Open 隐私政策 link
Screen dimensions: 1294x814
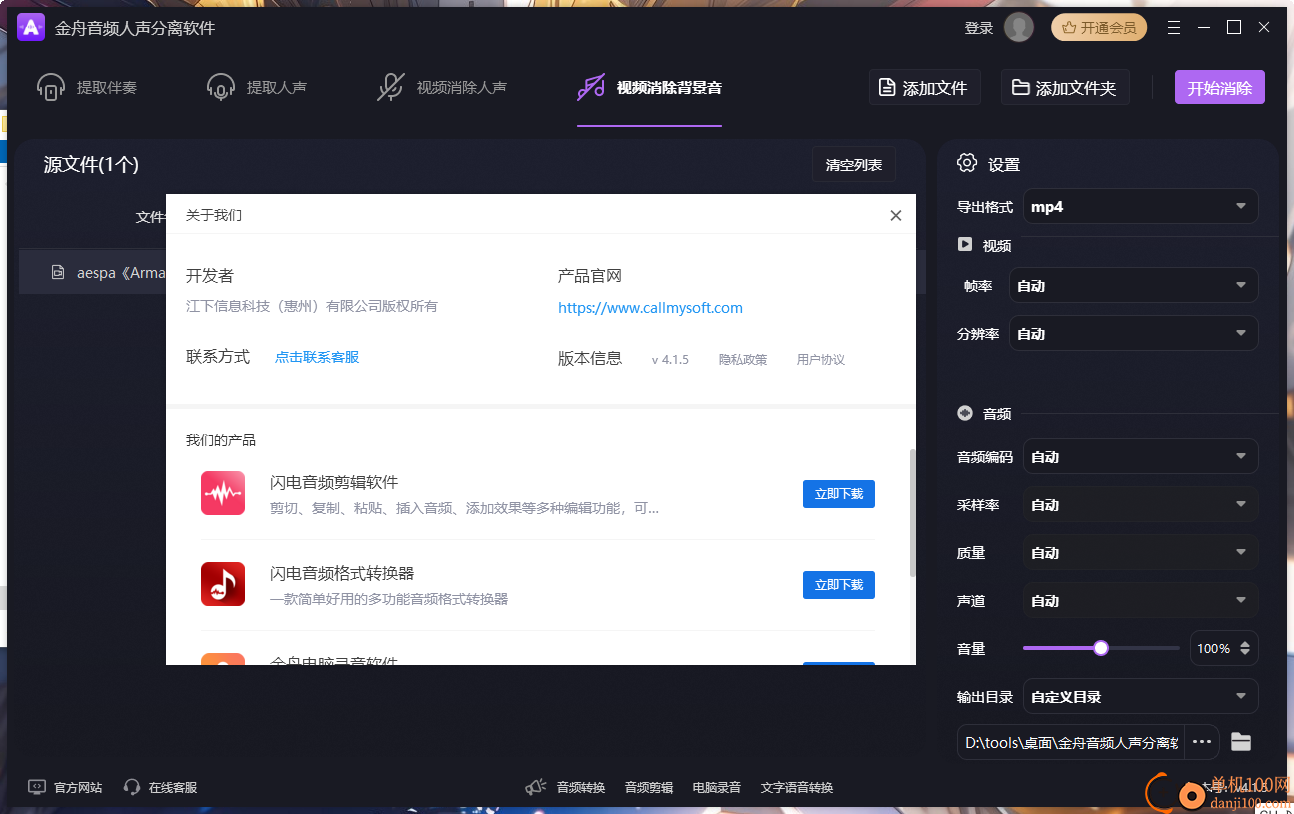[x=743, y=360]
